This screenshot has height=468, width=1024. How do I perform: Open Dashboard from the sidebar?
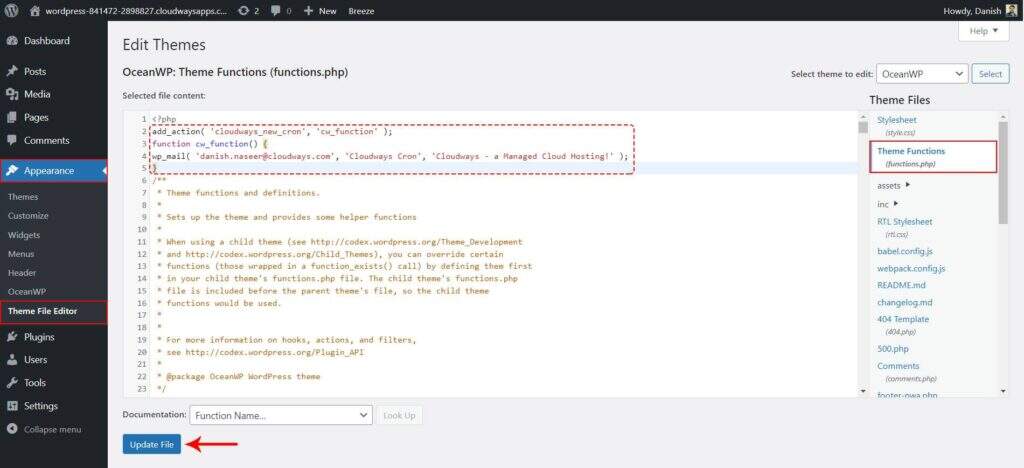click(x=46, y=41)
